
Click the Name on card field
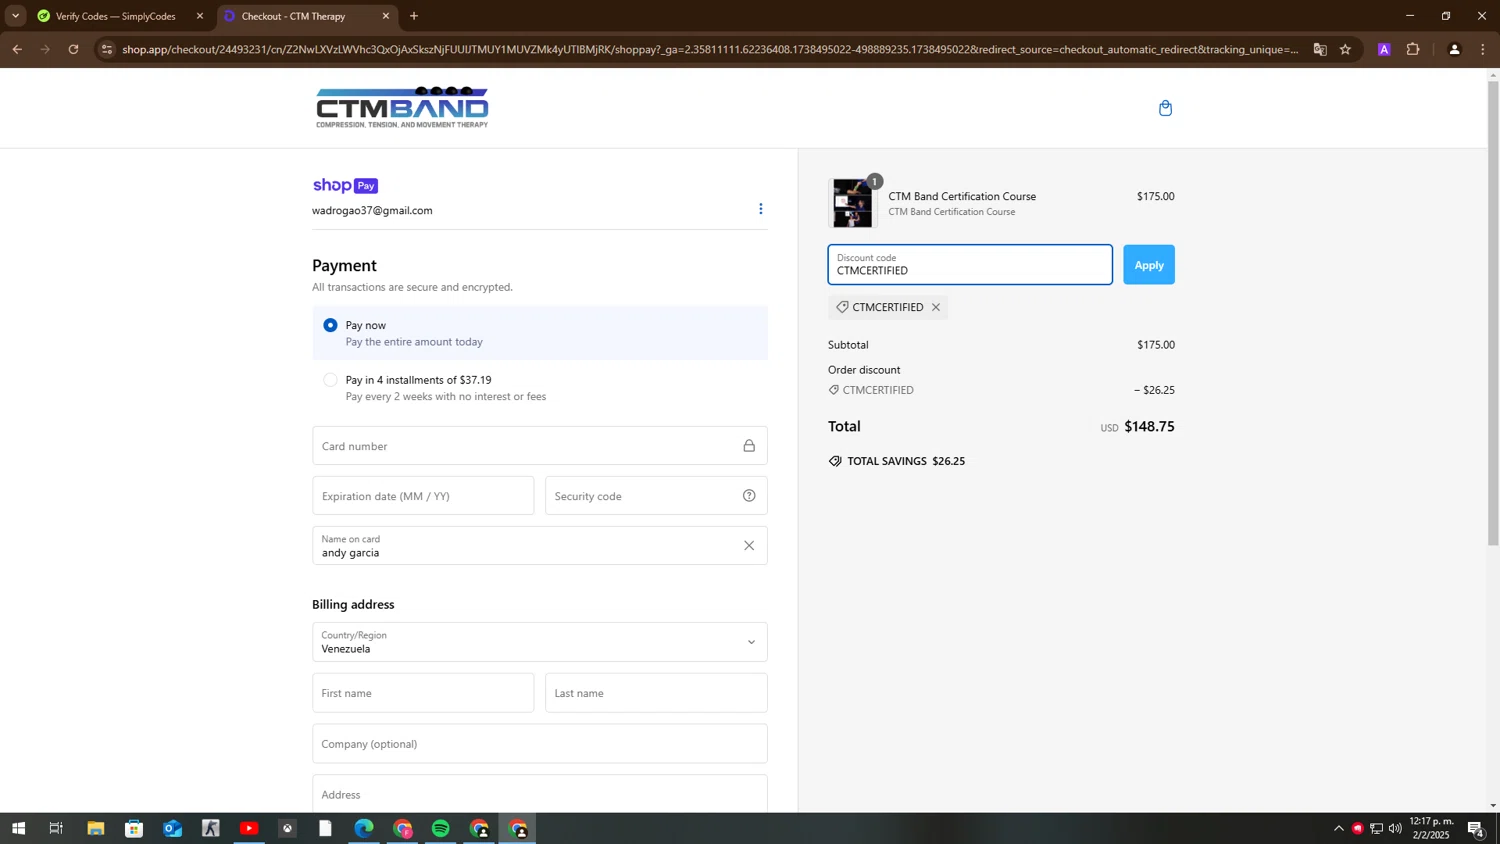(x=540, y=546)
